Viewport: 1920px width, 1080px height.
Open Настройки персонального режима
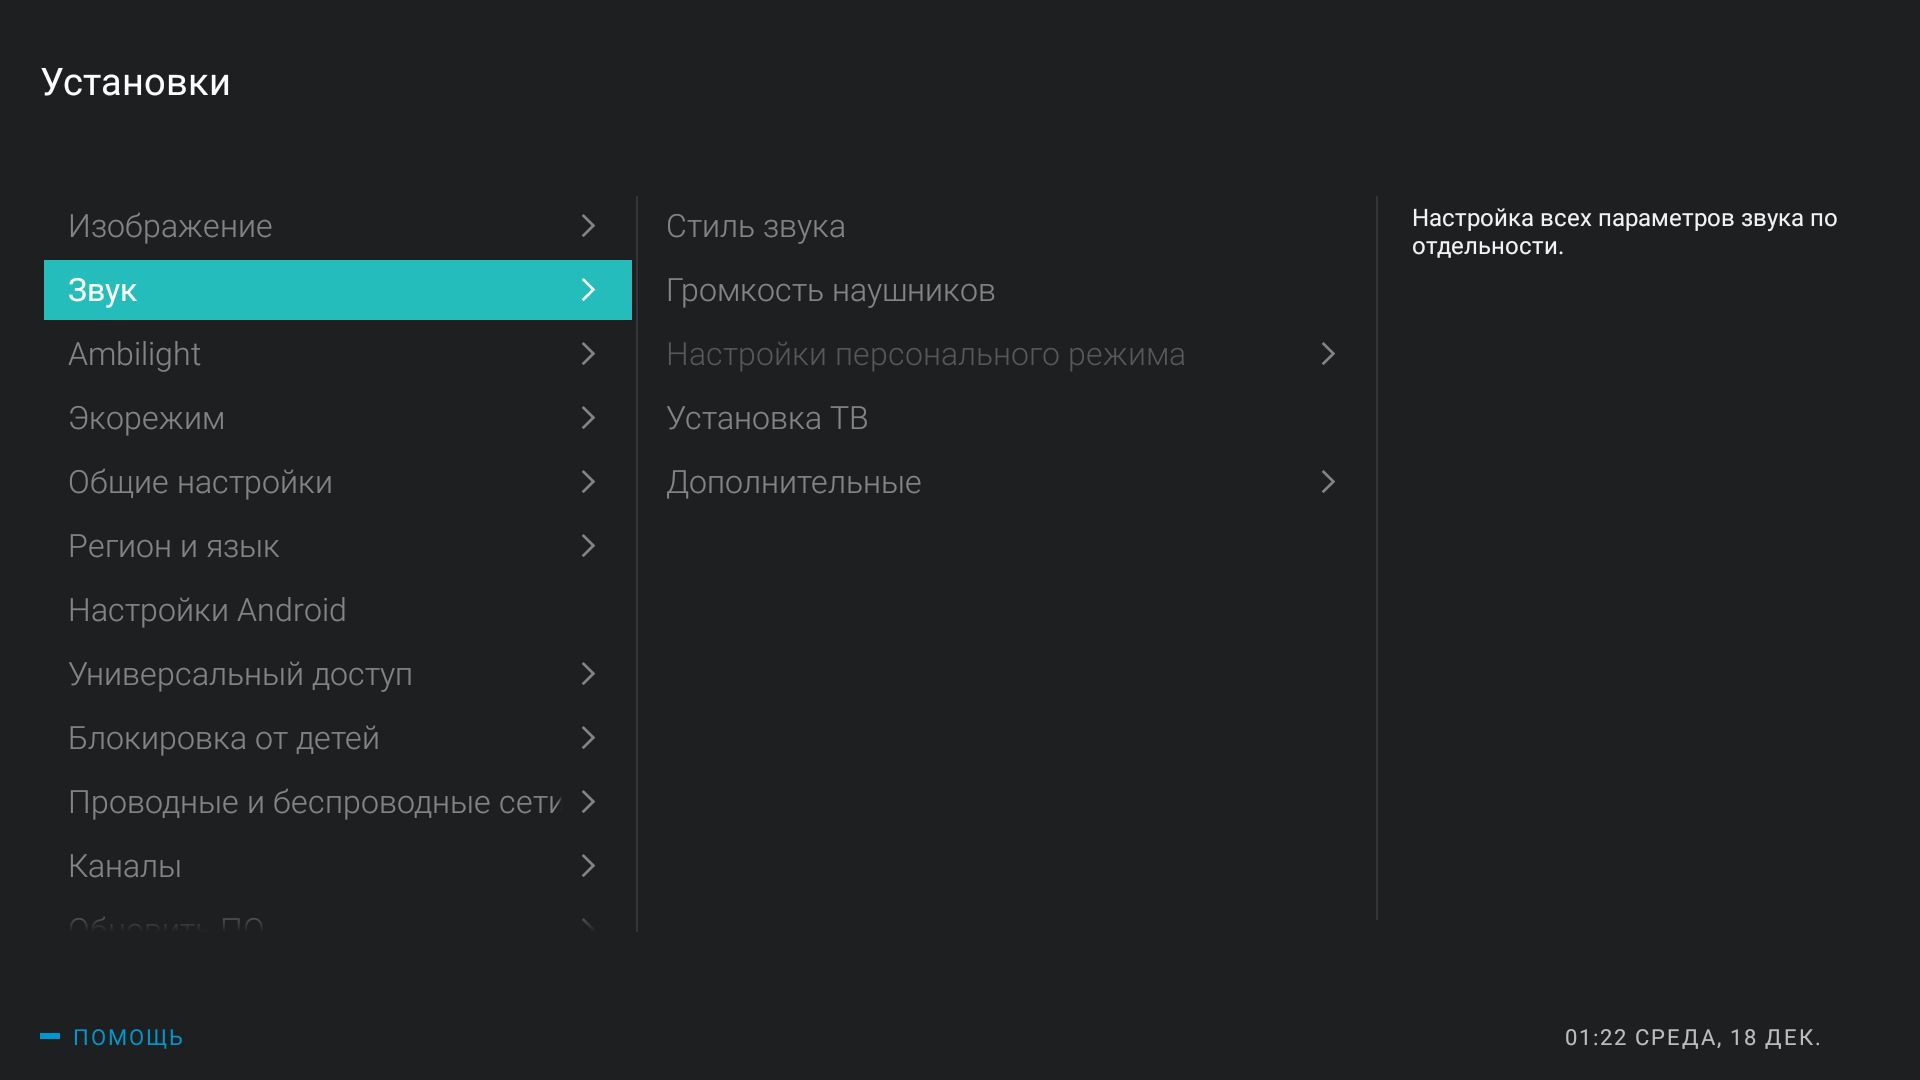(1006, 354)
